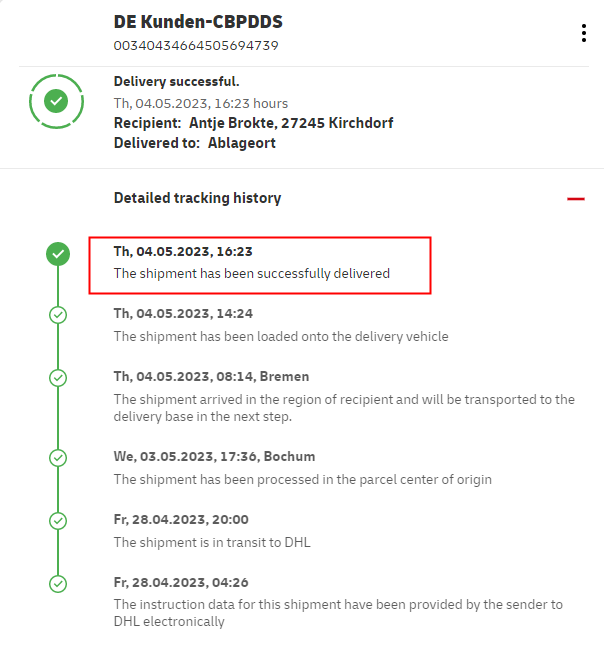The image size is (604, 670).
Task: Collapse tracking history with the red minus
Action: [575, 198]
